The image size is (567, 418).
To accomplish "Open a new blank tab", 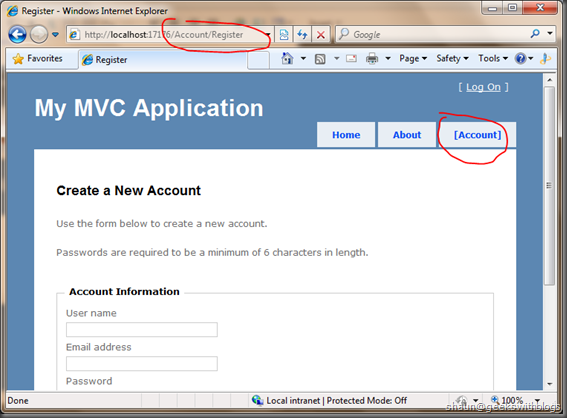I will click(x=259, y=60).
